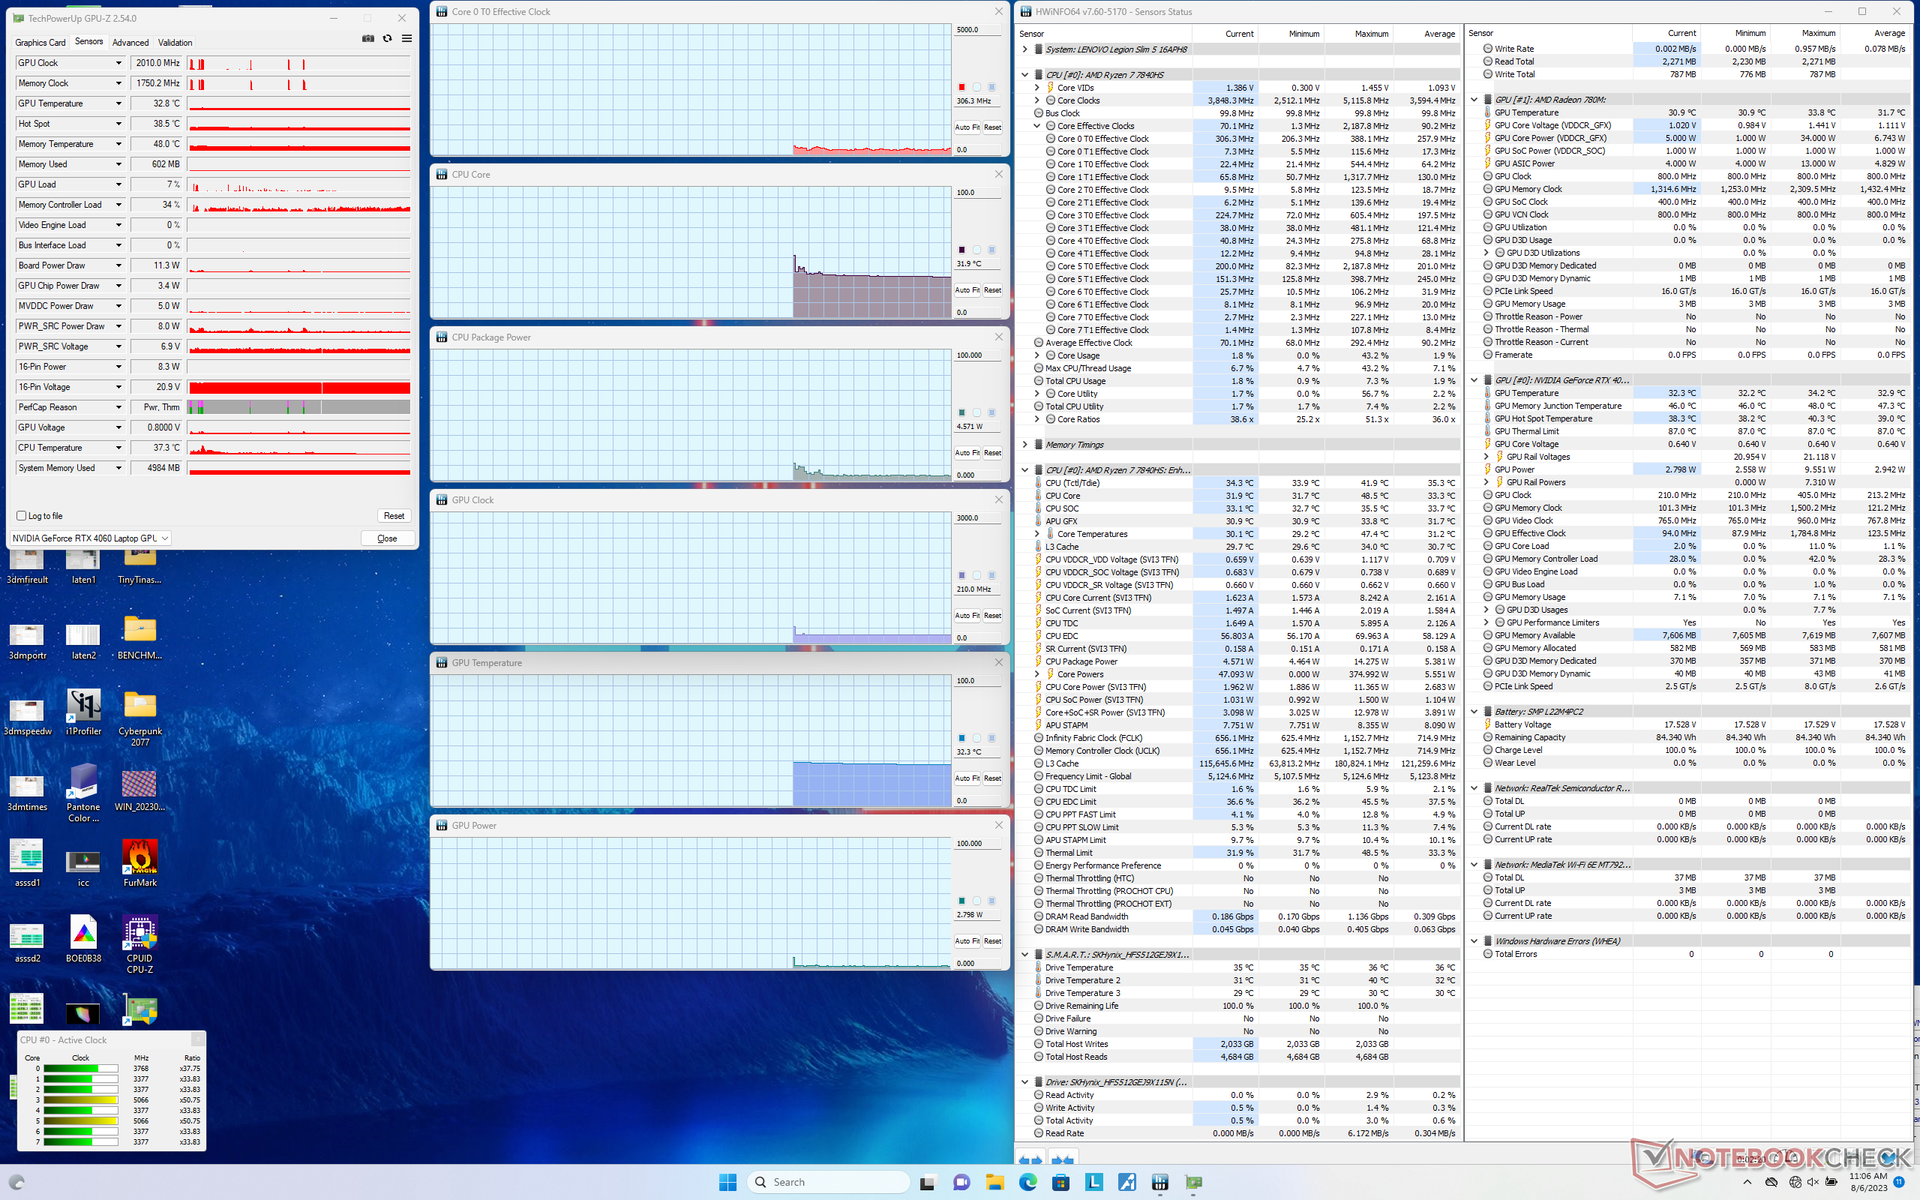Click Reset button in GPU-Z sensors
This screenshot has width=1920, height=1200.
[x=394, y=516]
